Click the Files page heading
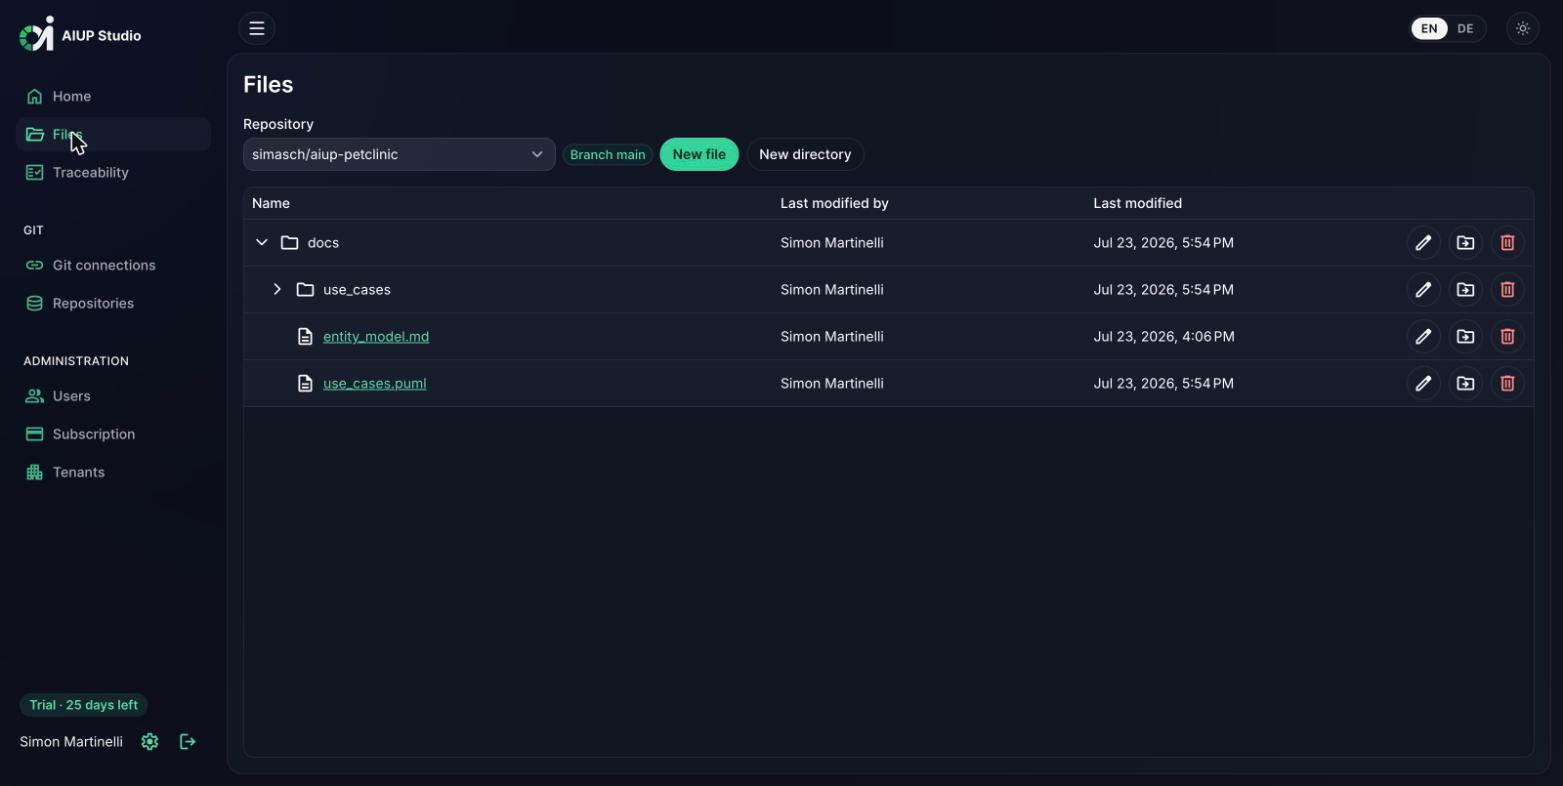Image resolution: width=1563 pixels, height=786 pixels. [x=268, y=85]
